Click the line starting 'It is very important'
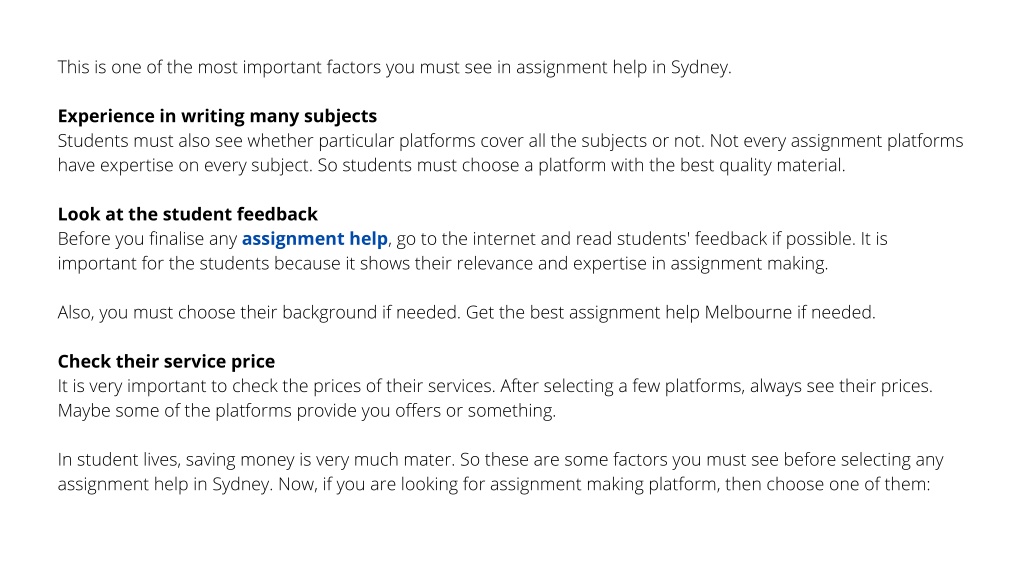Viewport: 1024px width, 576px height. coord(495,386)
